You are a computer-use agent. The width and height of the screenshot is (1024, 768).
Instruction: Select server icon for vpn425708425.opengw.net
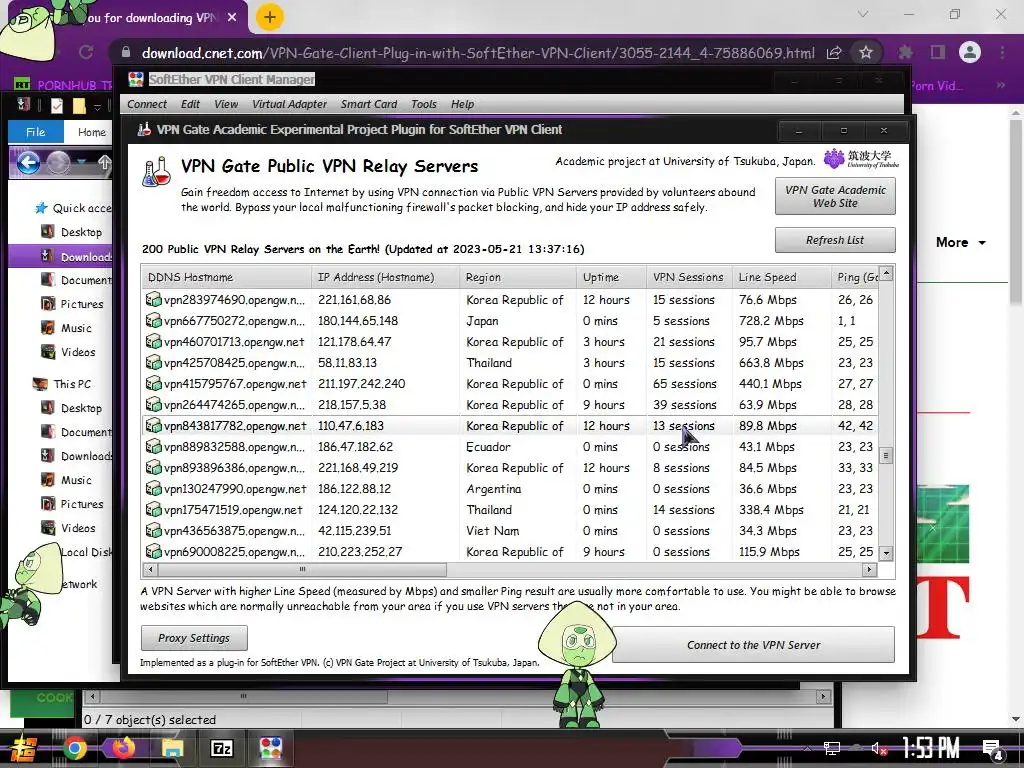coord(153,362)
